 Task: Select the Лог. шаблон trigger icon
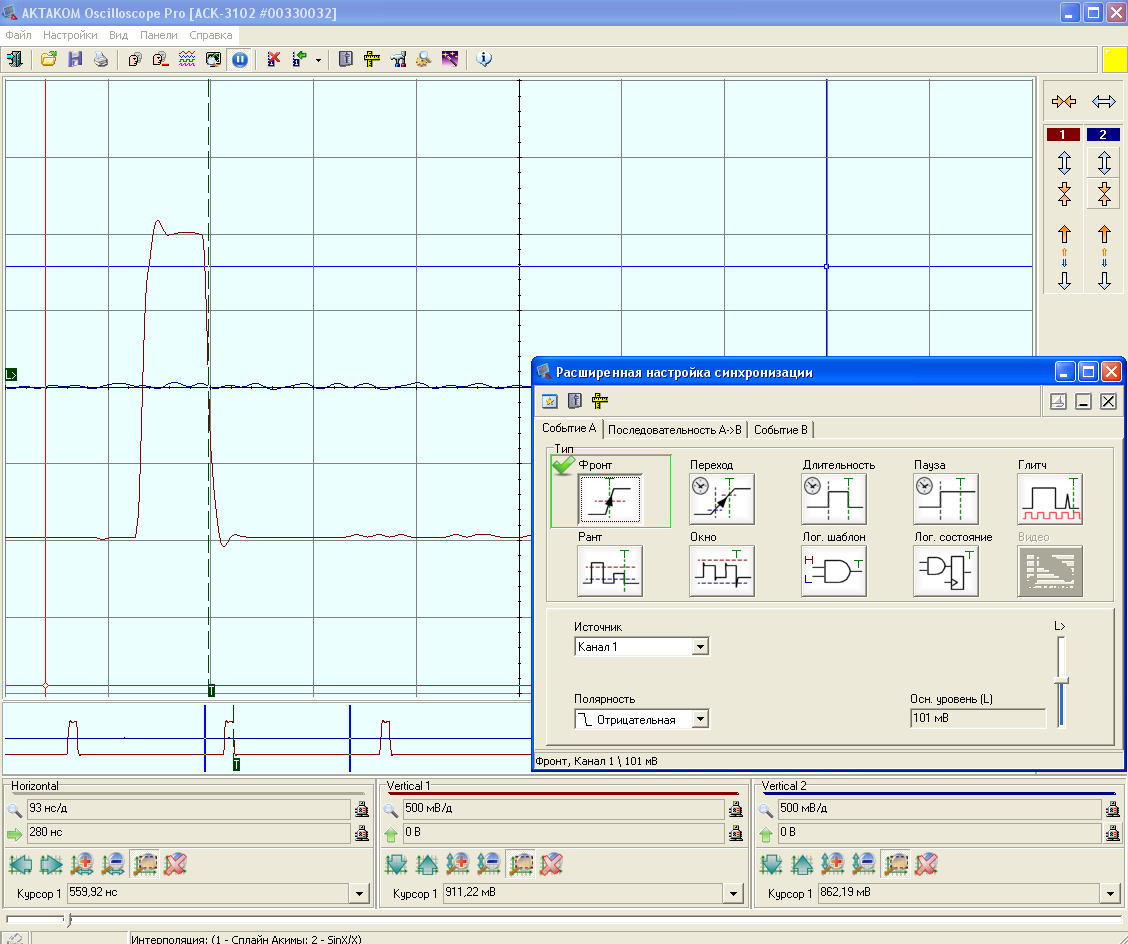(833, 571)
